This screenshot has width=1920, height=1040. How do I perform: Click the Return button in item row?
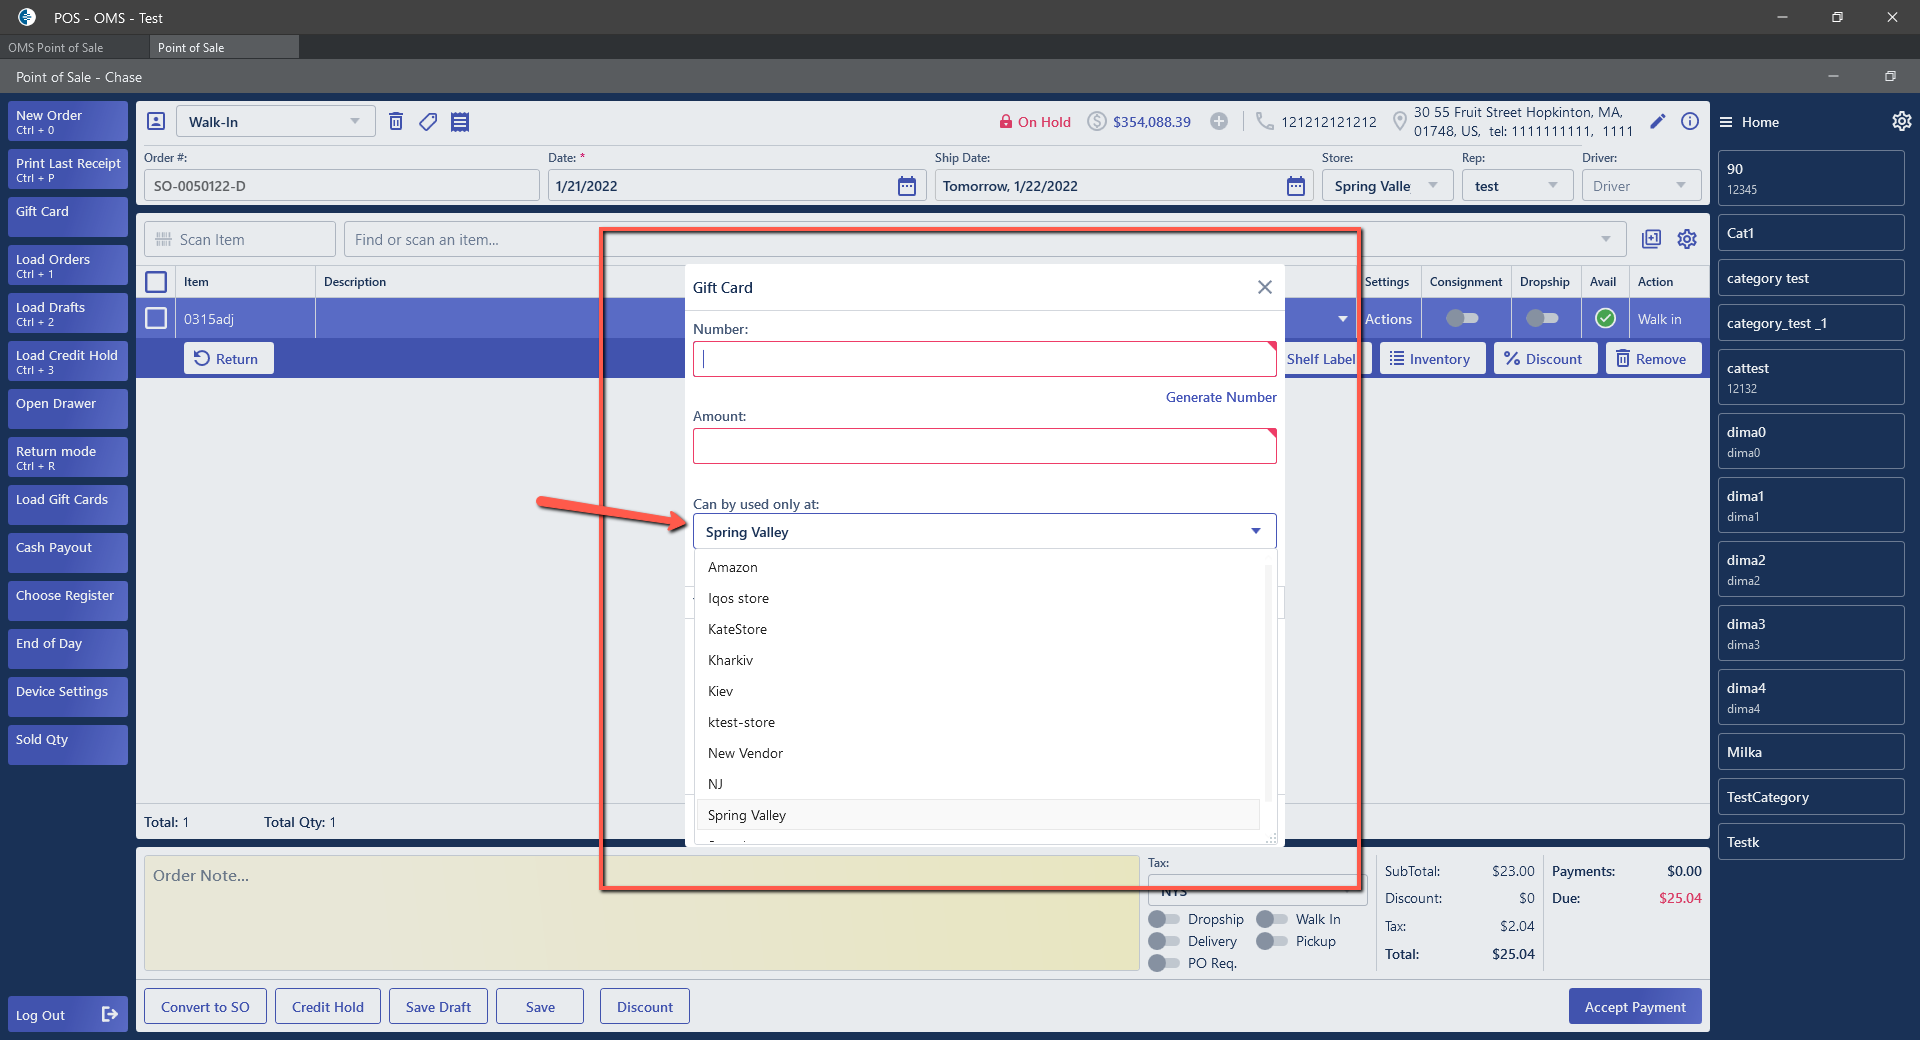tap(228, 358)
